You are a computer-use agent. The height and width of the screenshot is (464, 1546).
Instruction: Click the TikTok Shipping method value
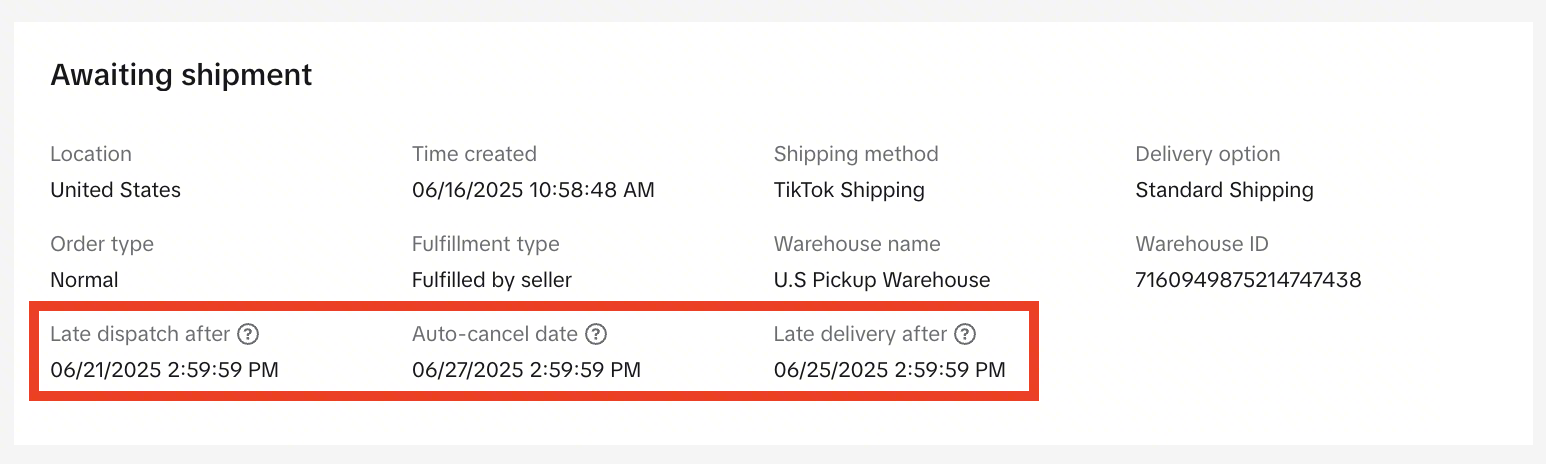(849, 190)
